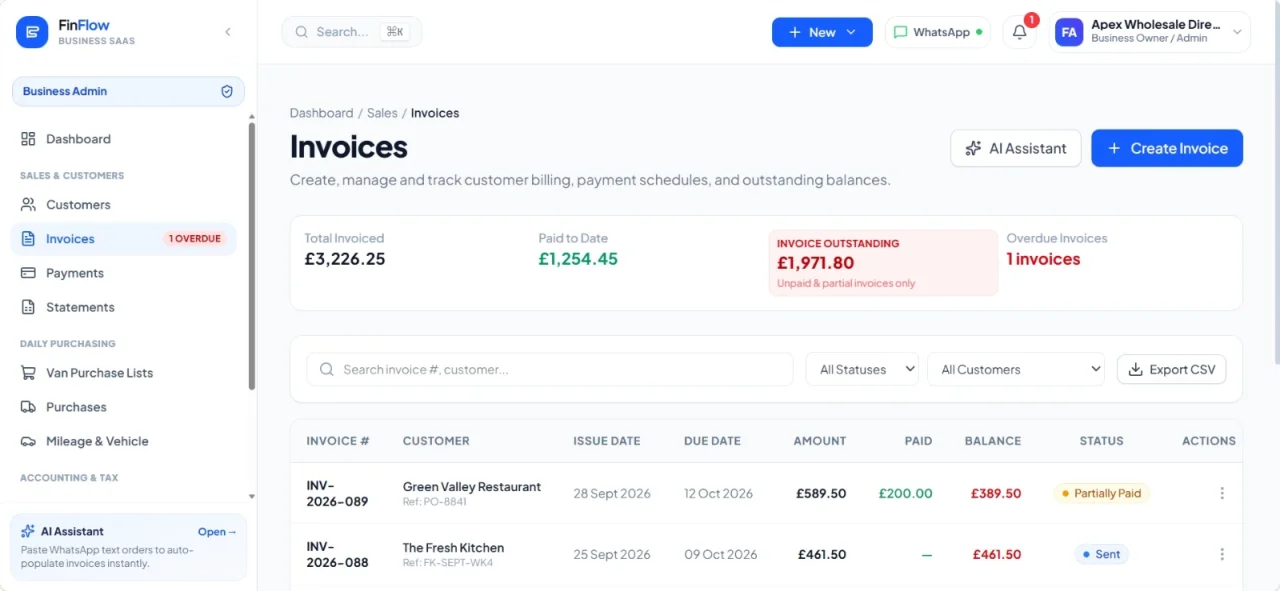The height and width of the screenshot is (591, 1280).
Task: Click the '1 invoices' overdue count
Action: [1043, 259]
